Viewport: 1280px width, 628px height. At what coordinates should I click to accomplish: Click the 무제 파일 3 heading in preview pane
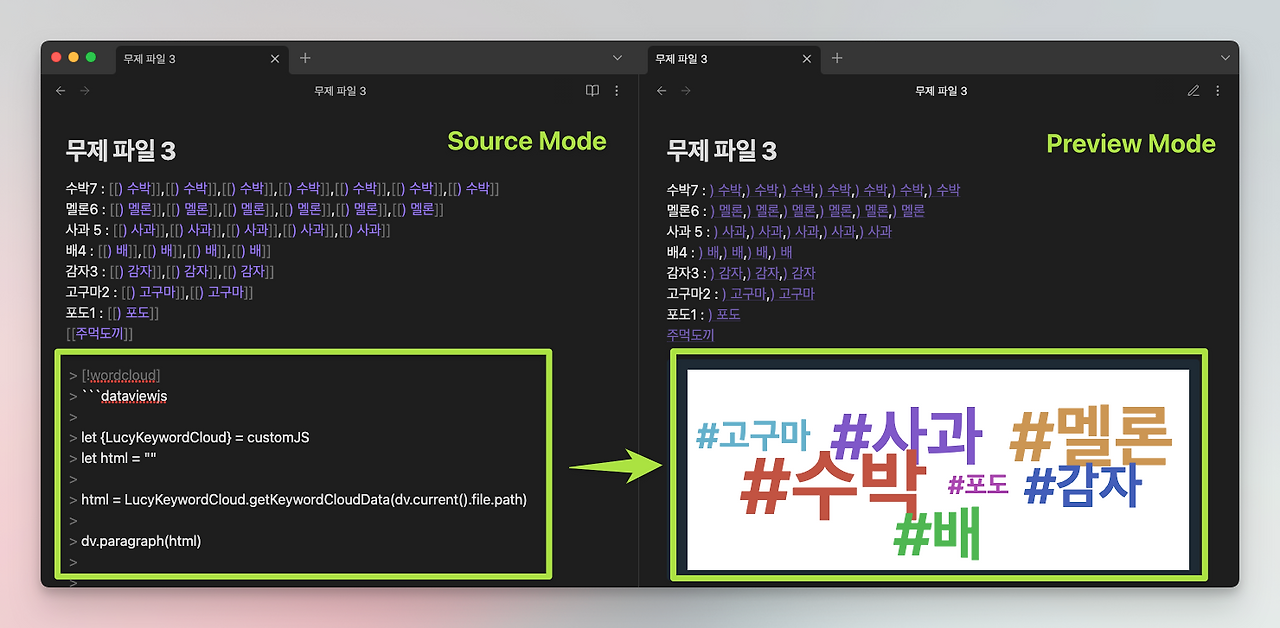[721, 151]
